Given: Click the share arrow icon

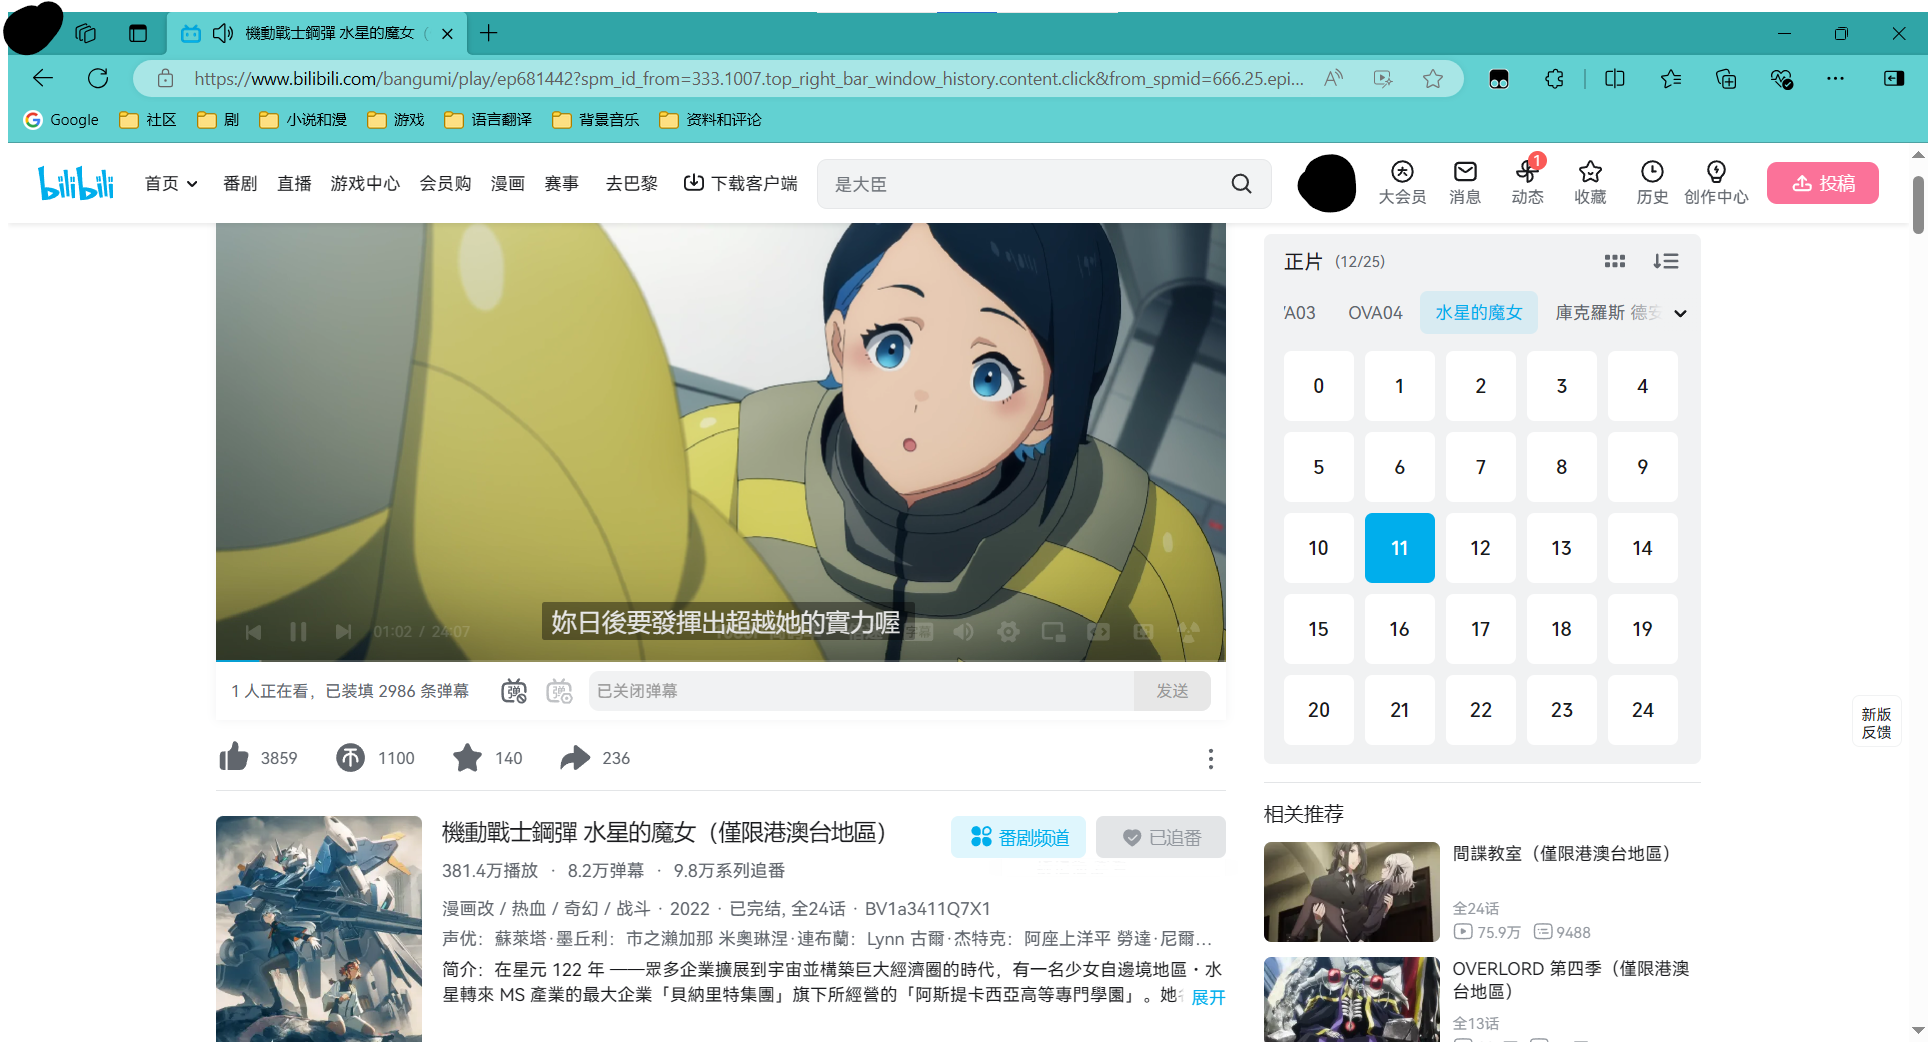Looking at the screenshot, I should click(x=575, y=757).
